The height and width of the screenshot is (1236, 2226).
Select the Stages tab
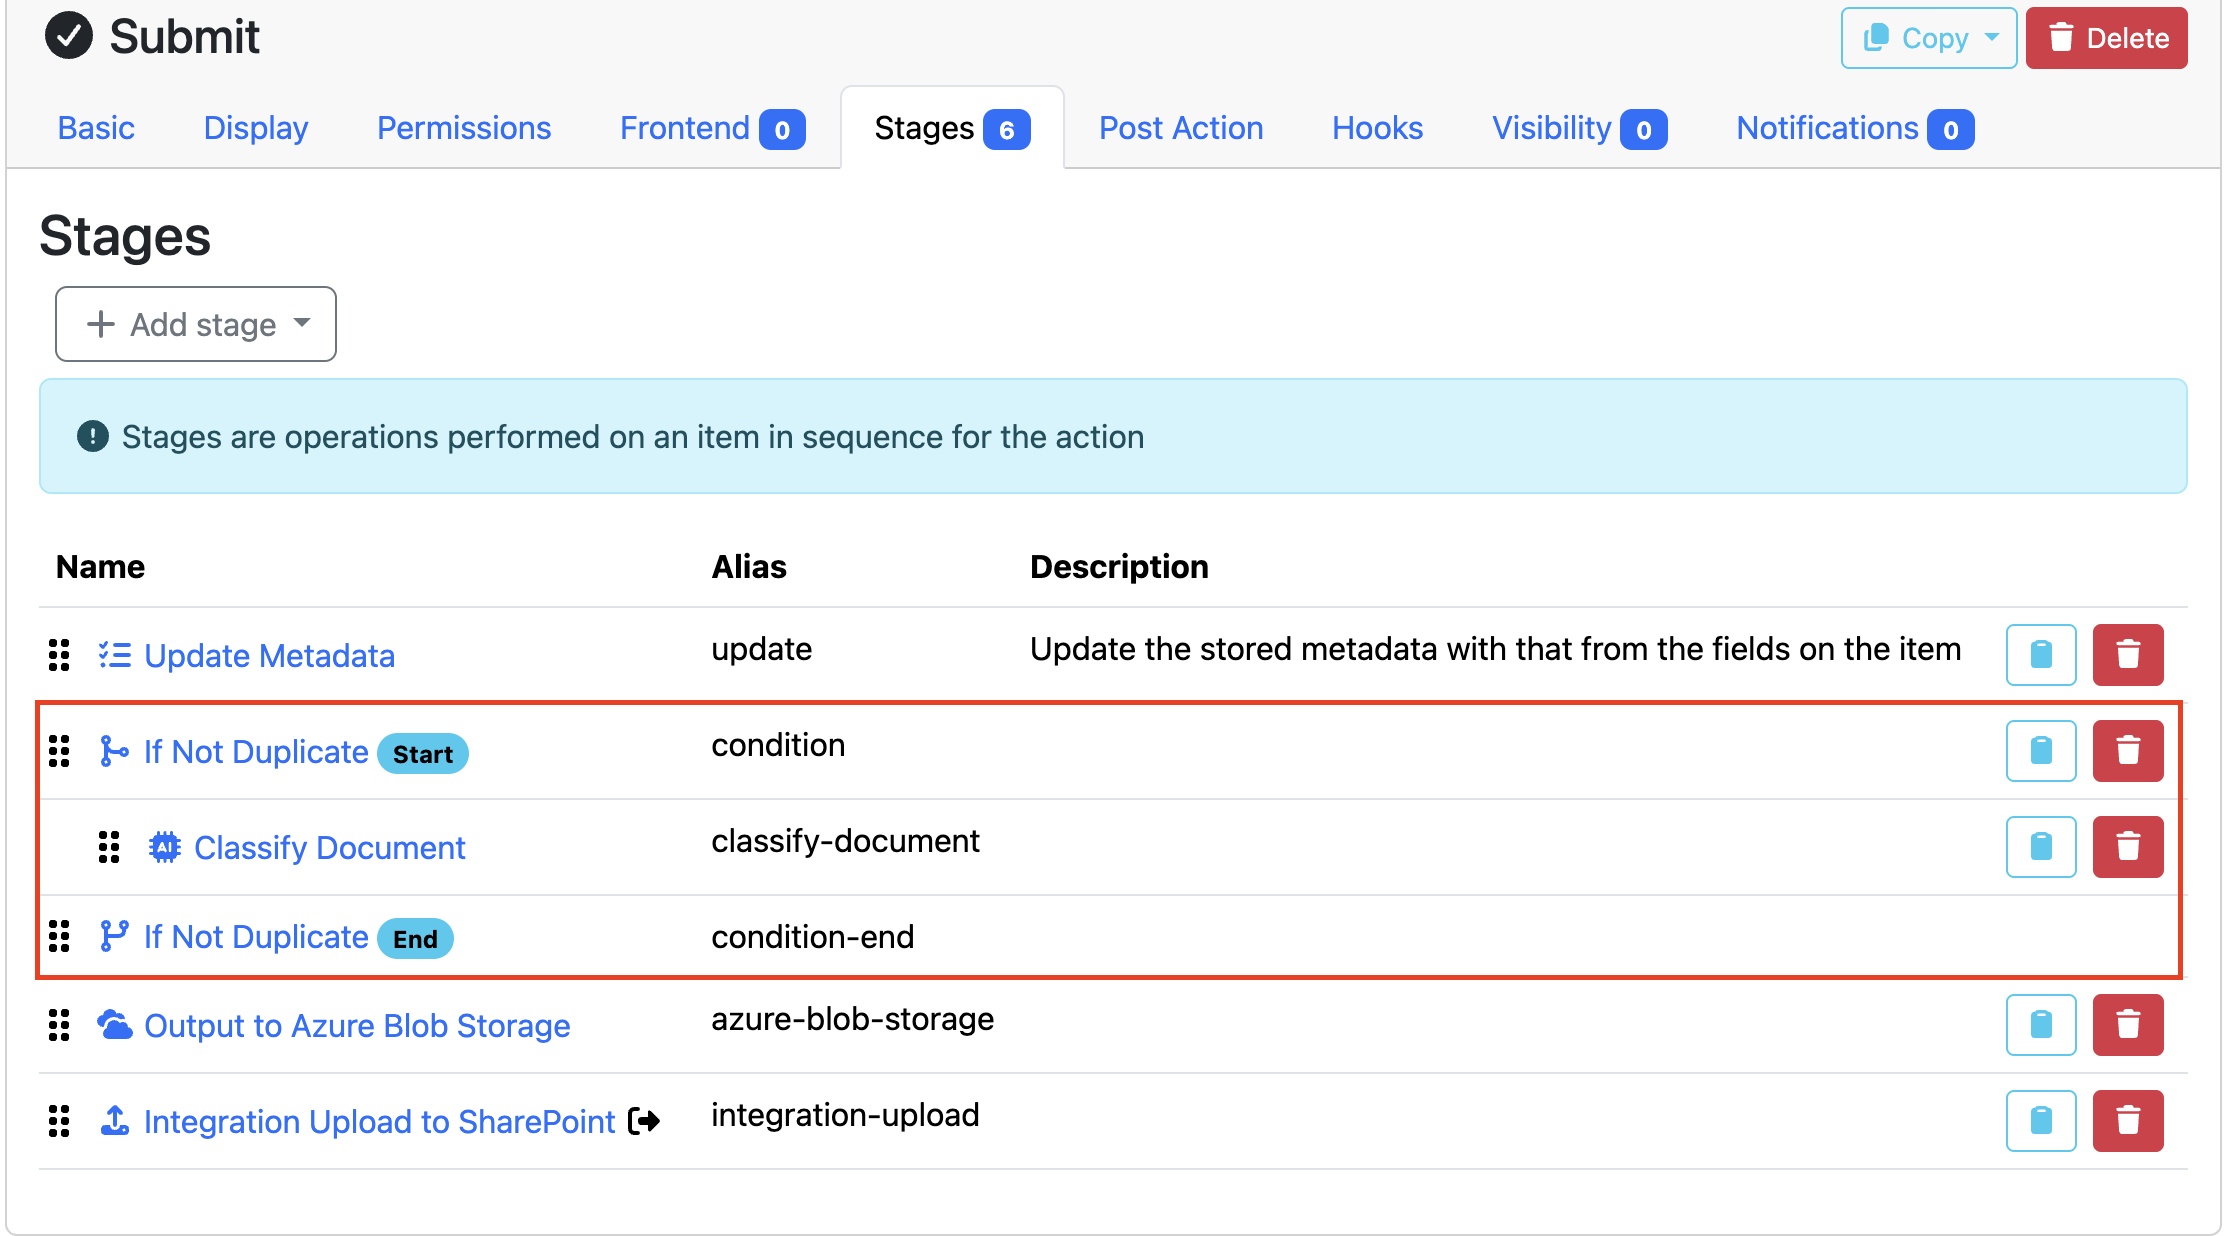tap(952, 128)
